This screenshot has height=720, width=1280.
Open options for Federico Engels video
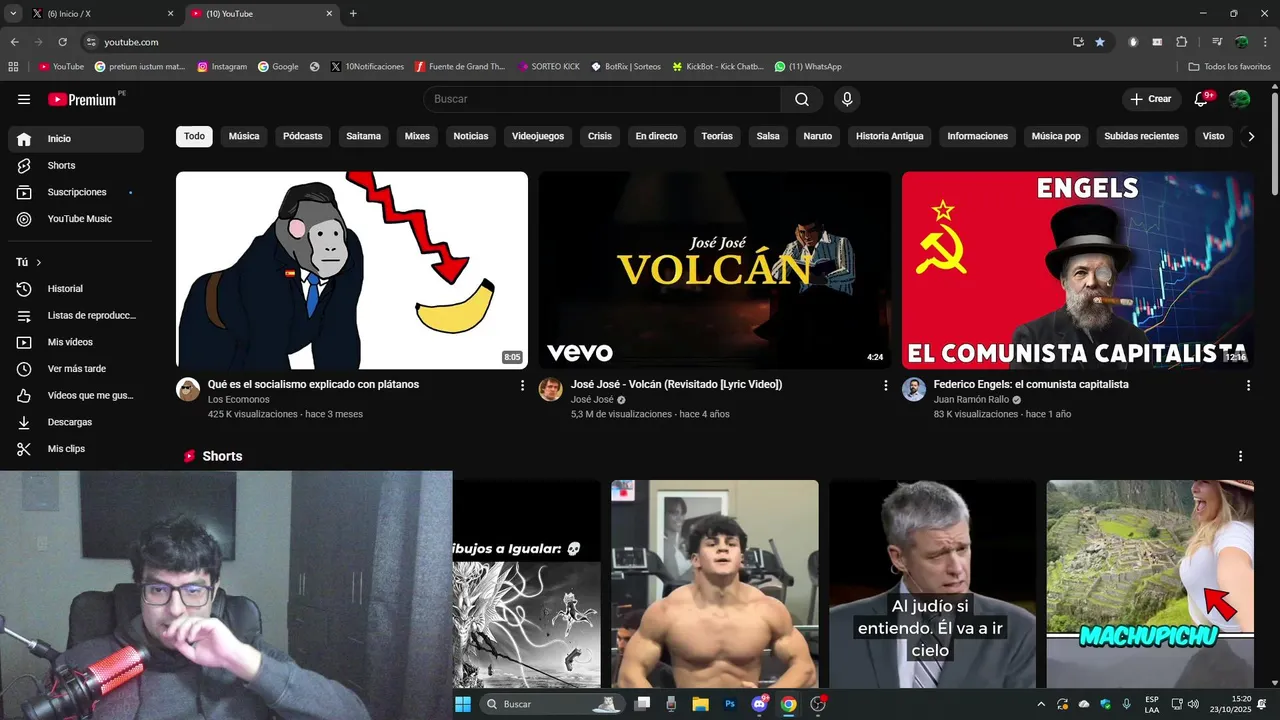[x=1248, y=385]
